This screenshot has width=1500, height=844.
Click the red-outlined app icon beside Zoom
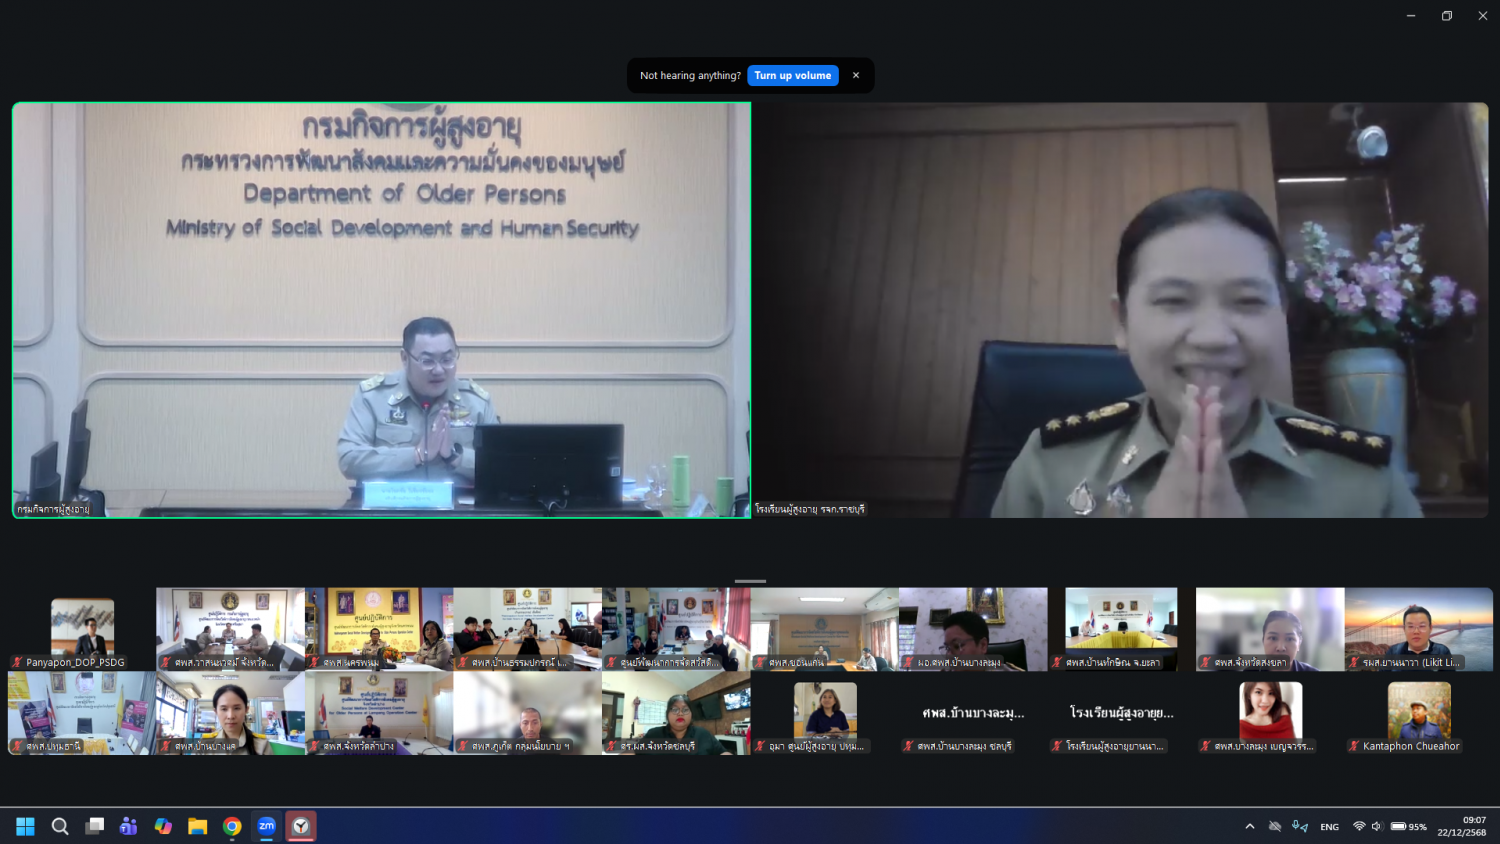301,826
